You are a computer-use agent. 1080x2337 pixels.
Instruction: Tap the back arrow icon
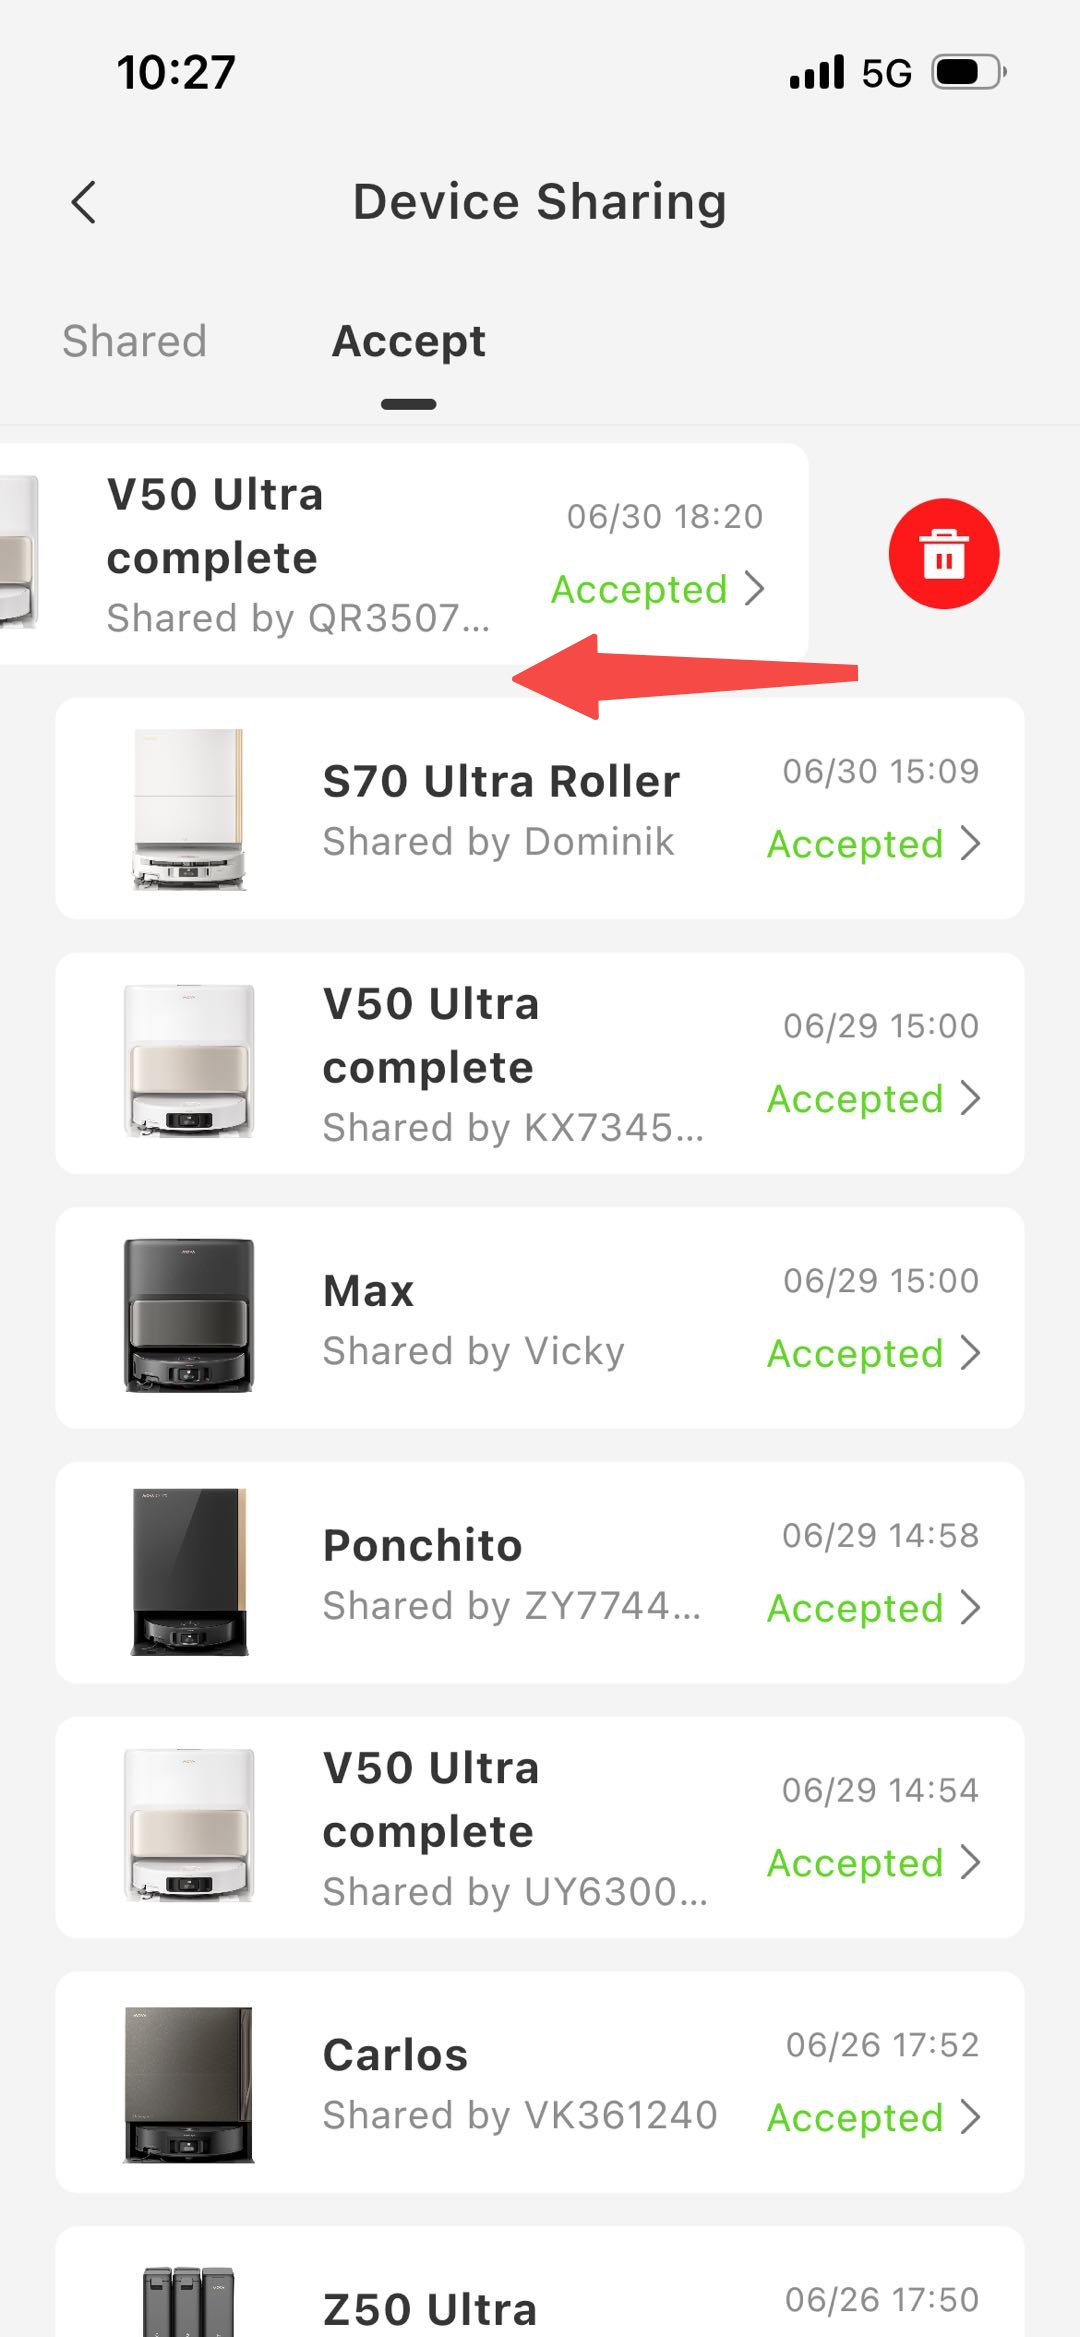(x=84, y=202)
